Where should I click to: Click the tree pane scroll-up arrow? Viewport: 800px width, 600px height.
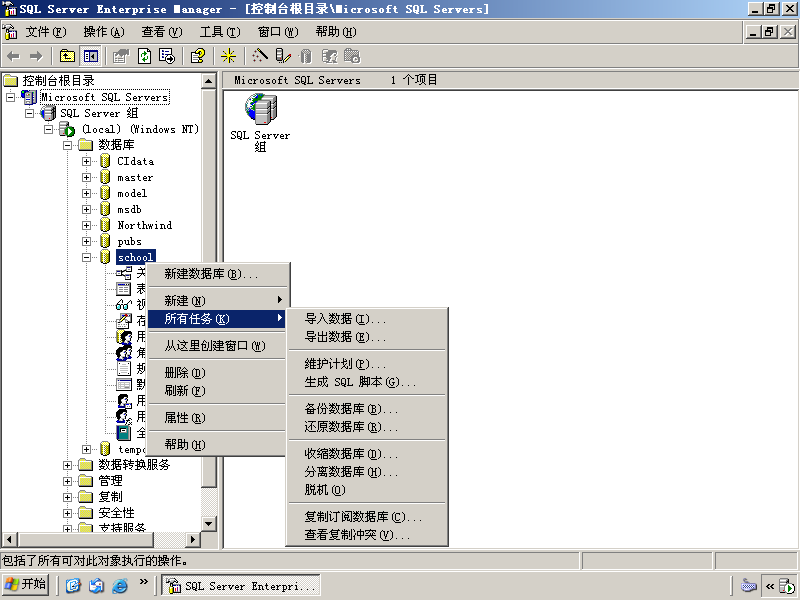209,81
